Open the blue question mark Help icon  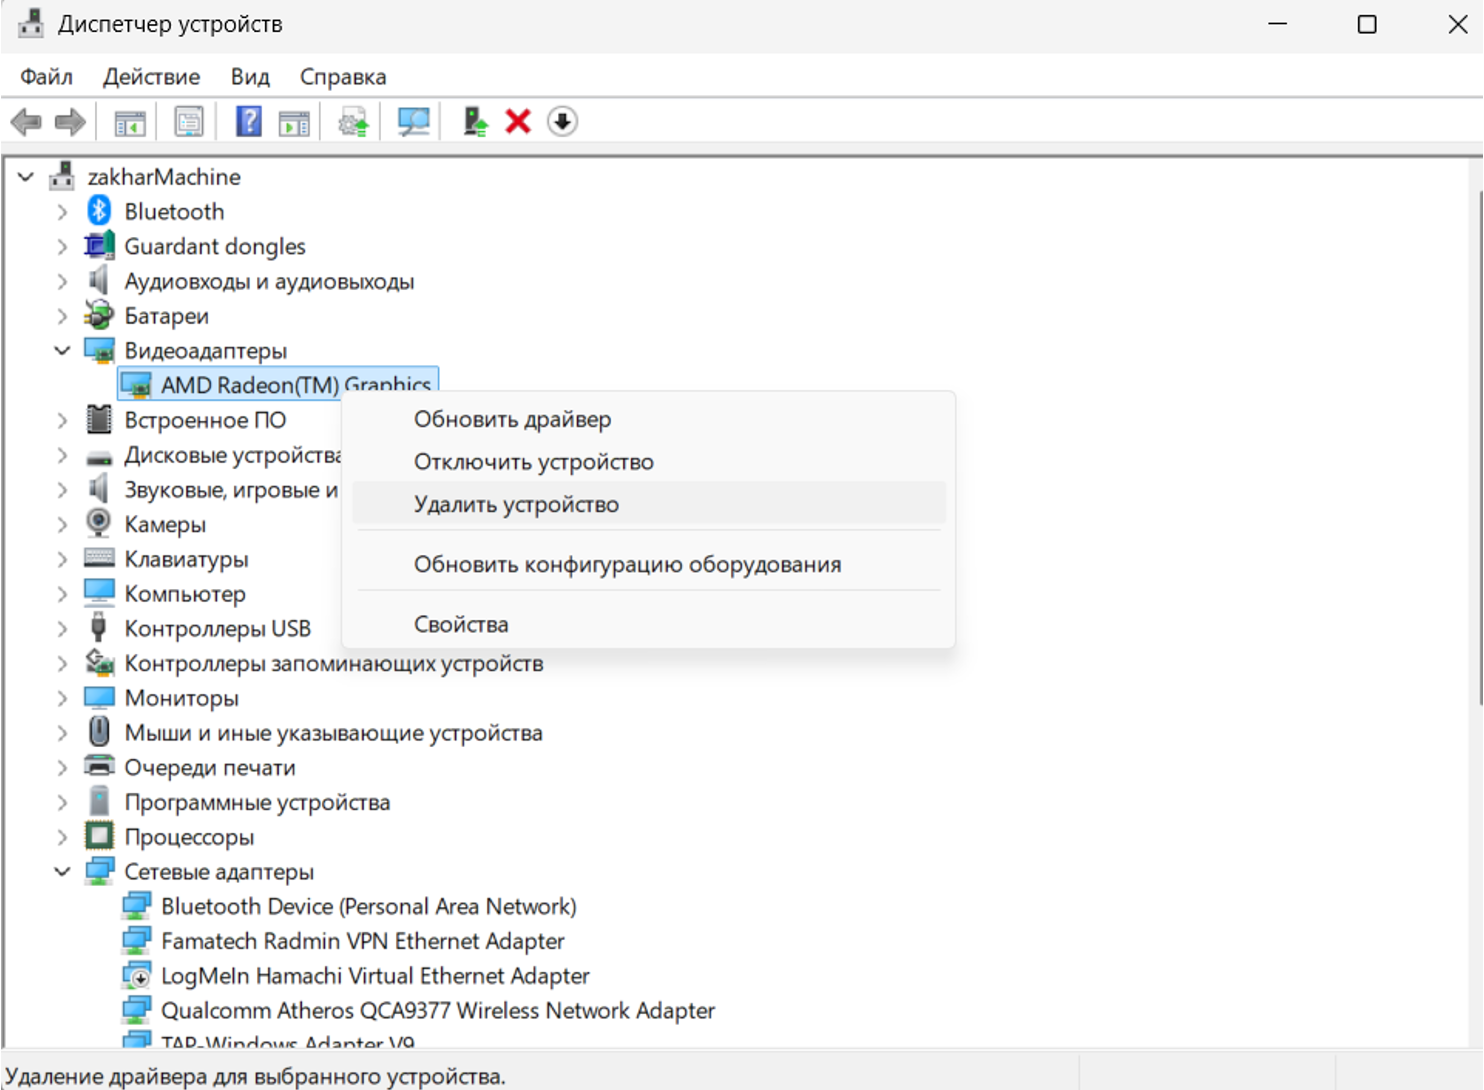[x=248, y=122]
